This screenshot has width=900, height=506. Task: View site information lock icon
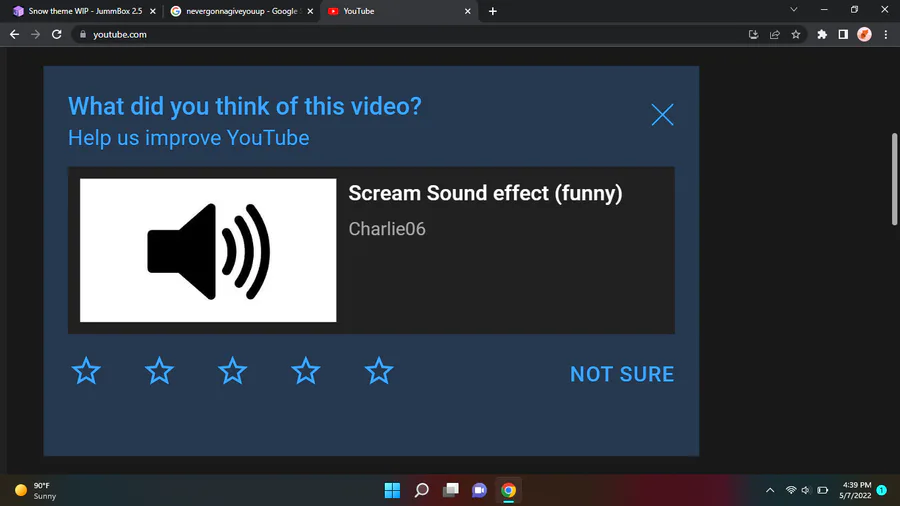[83, 34]
